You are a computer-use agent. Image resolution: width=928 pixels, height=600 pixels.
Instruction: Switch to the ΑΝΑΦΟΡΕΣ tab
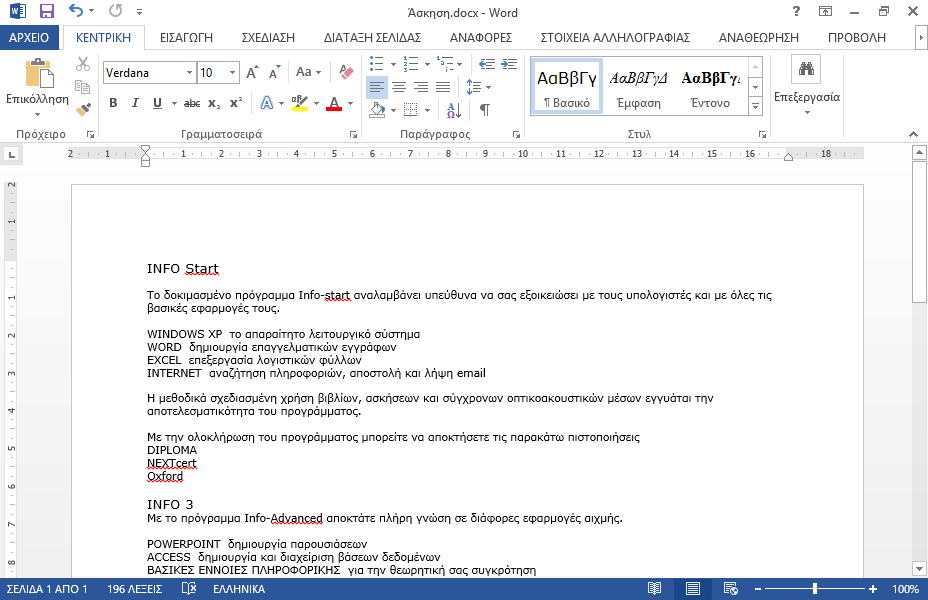tap(481, 37)
